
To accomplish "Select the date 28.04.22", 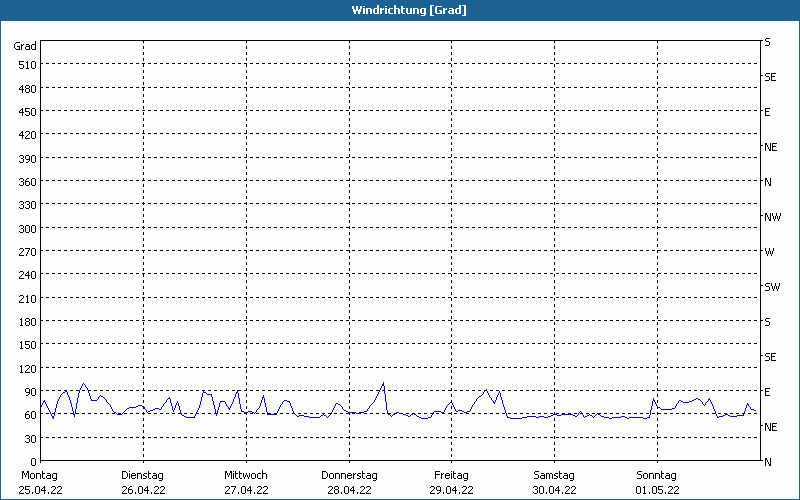I will coord(349,490).
